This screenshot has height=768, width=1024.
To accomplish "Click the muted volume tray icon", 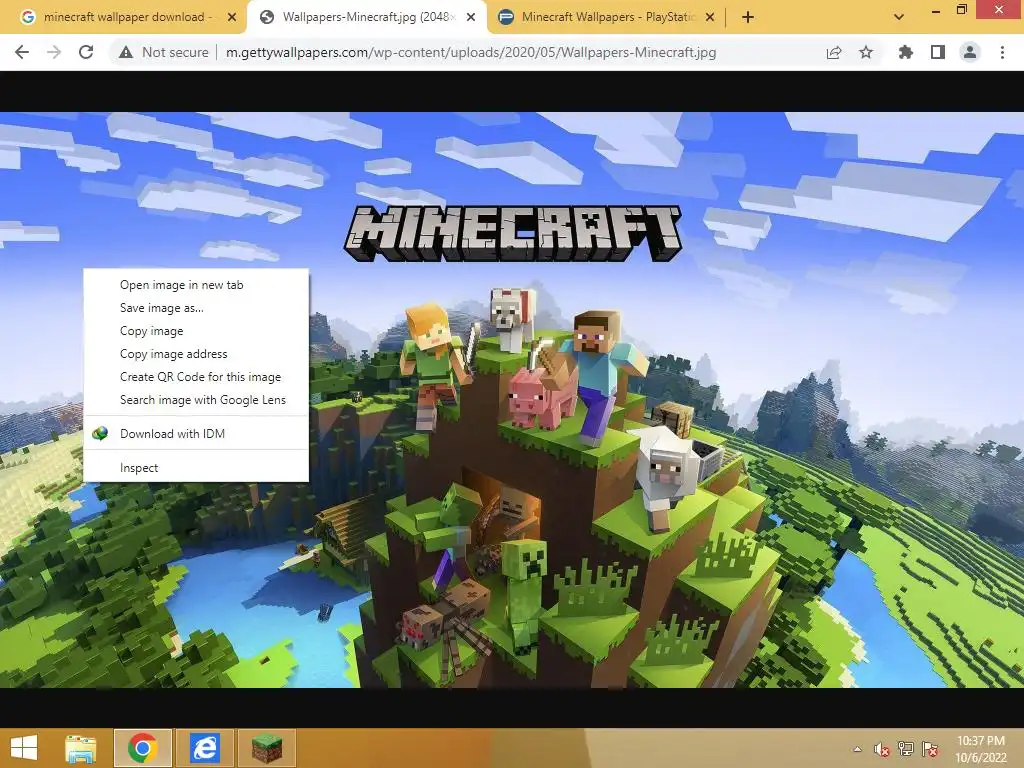I will (881, 749).
